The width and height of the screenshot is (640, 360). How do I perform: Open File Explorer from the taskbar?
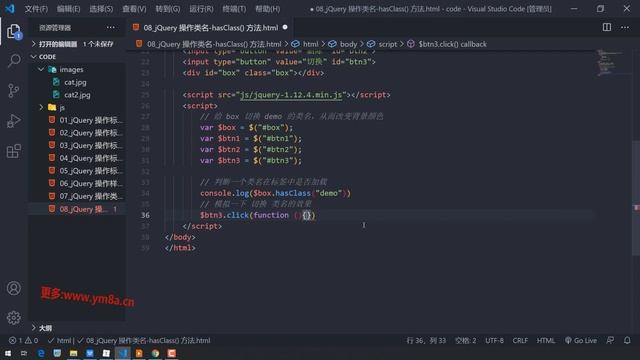pos(73,353)
